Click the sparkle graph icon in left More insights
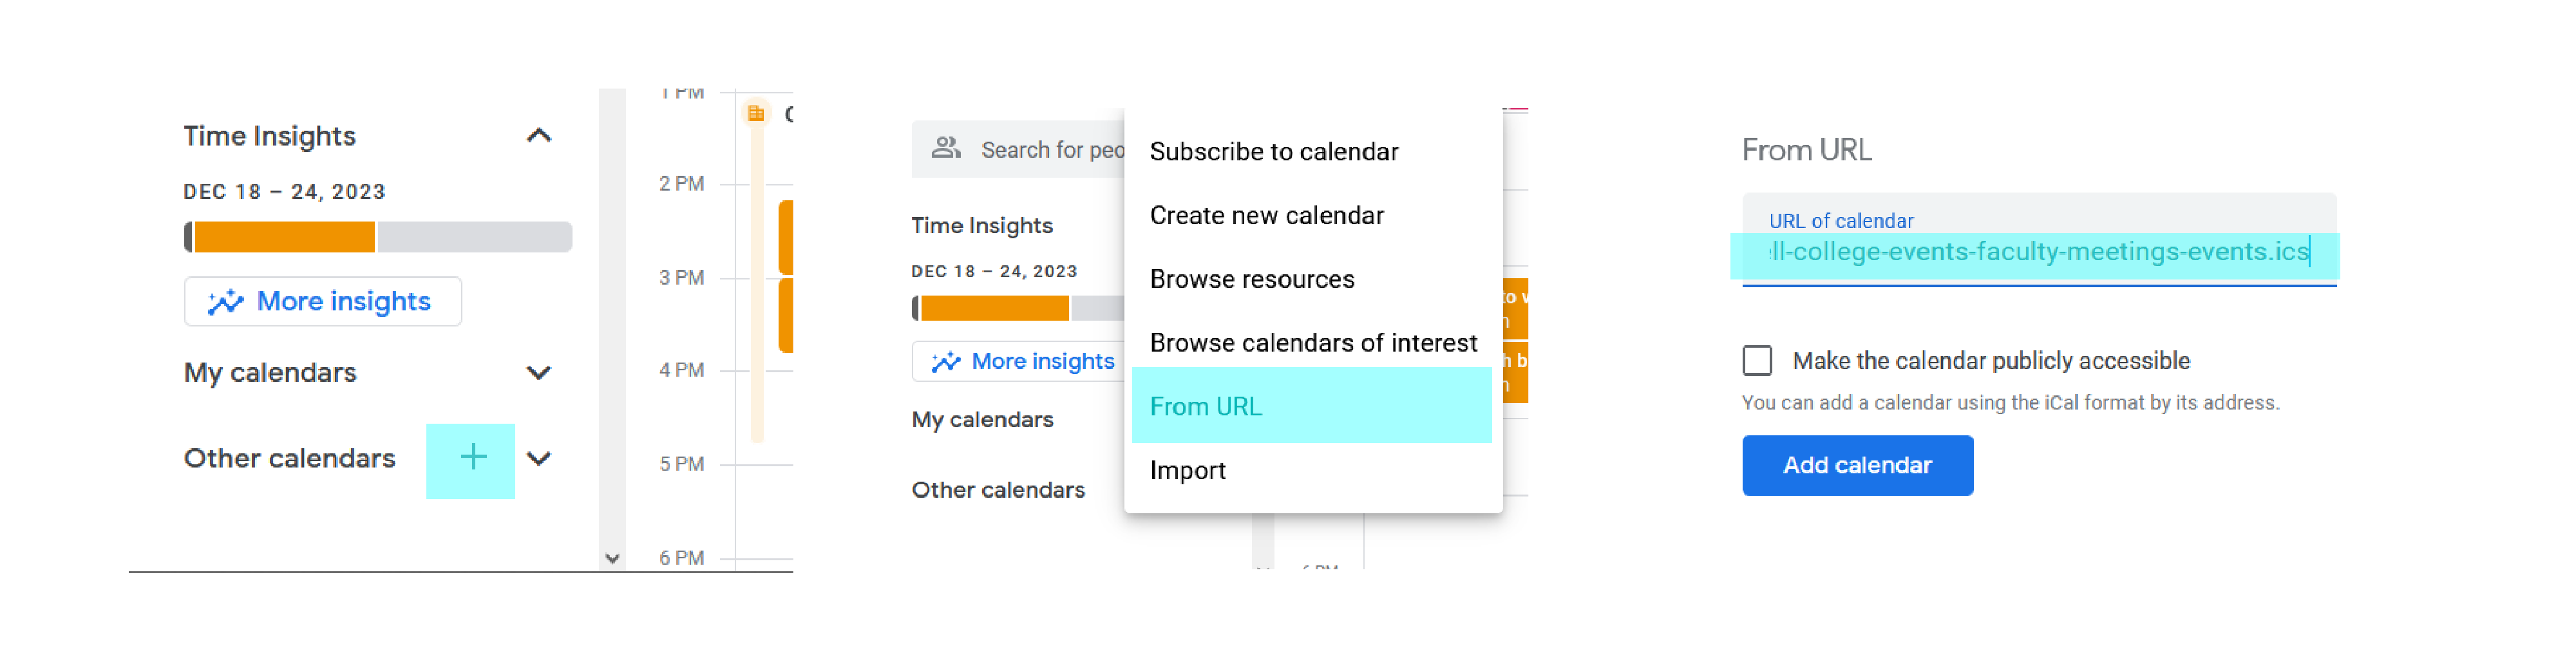Viewport: 2576px width, 671px height. [x=225, y=302]
